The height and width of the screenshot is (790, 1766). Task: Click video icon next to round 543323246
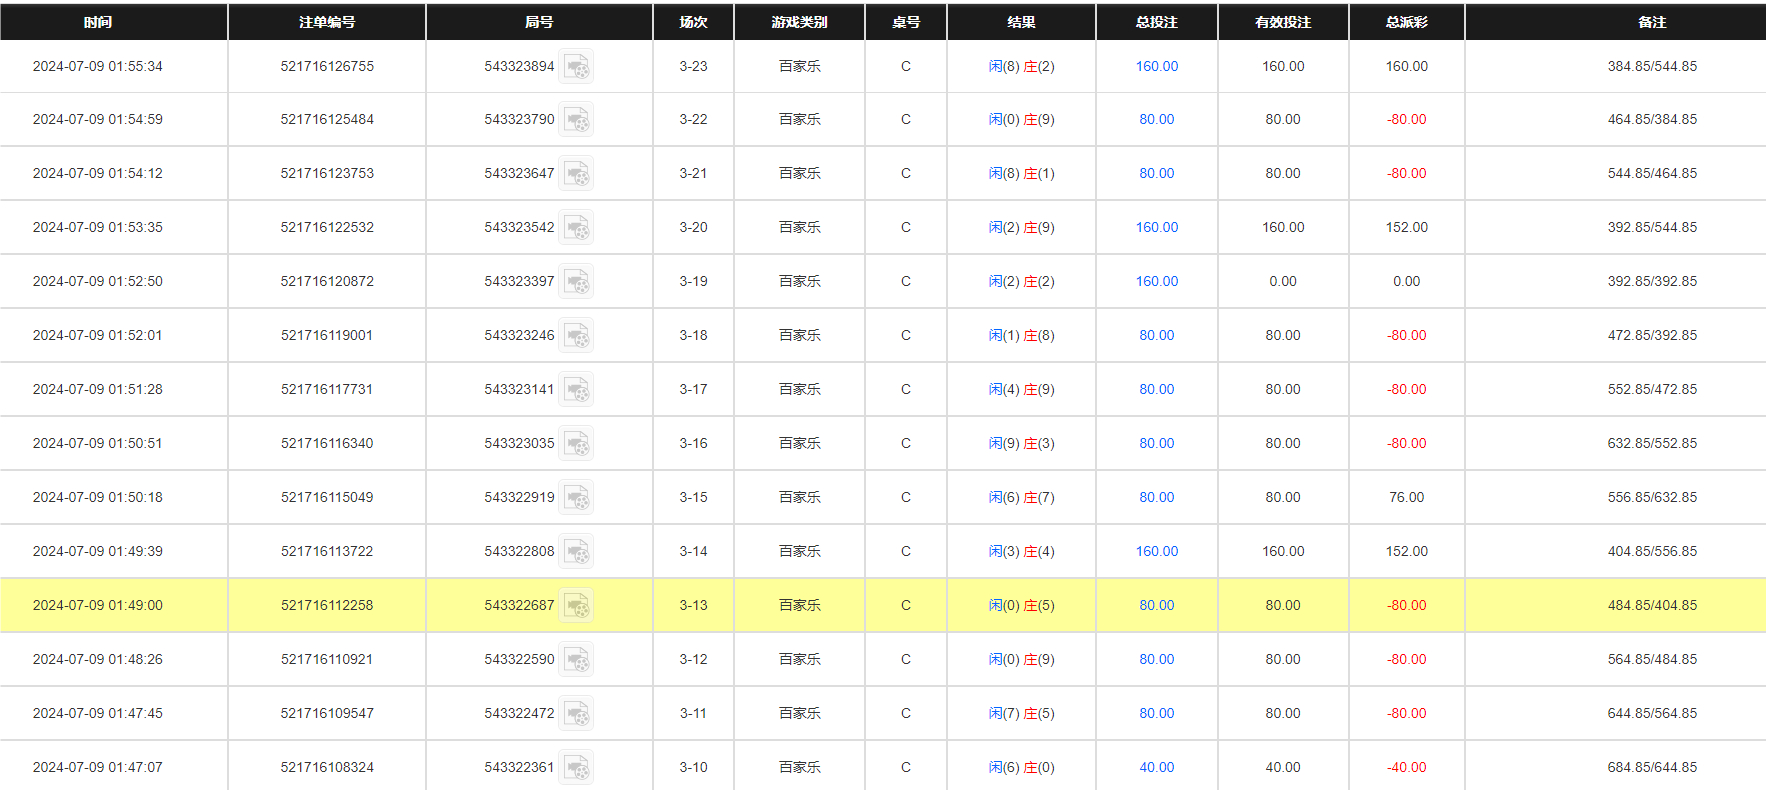click(577, 336)
